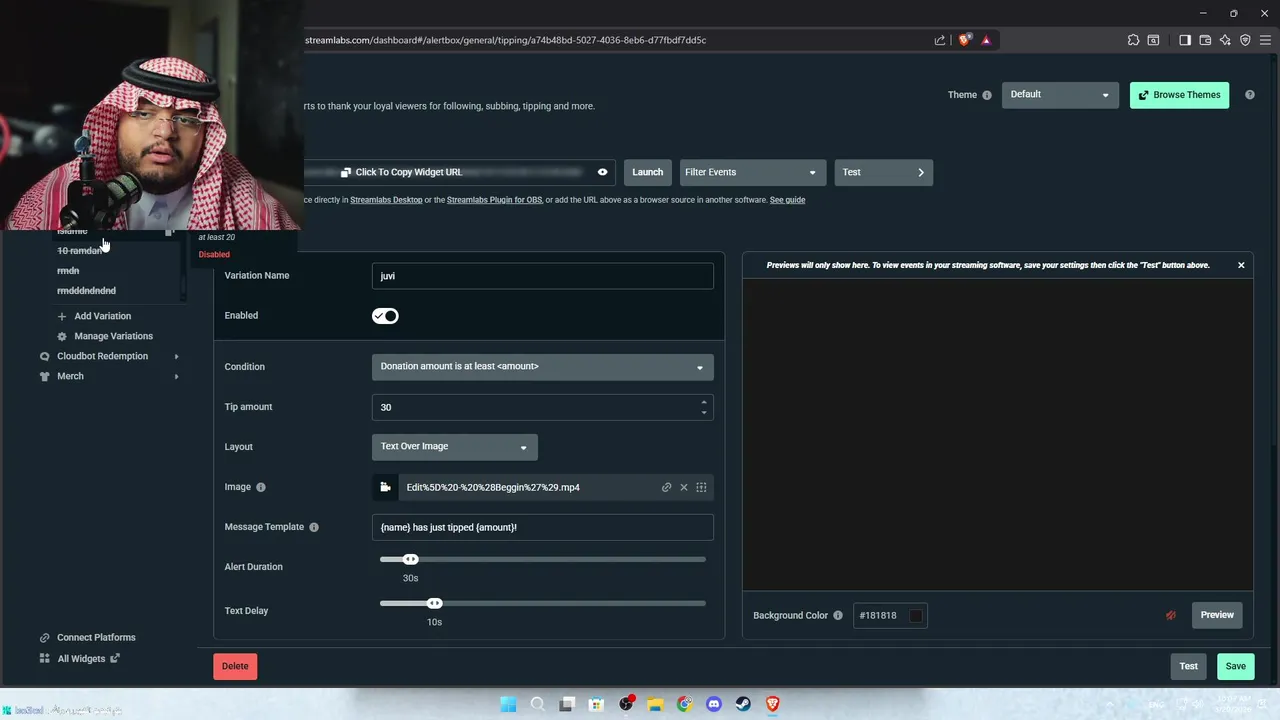This screenshot has height=720, width=1280.
Task: Click the Browse Themes button
Action: tap(1179, 95)
